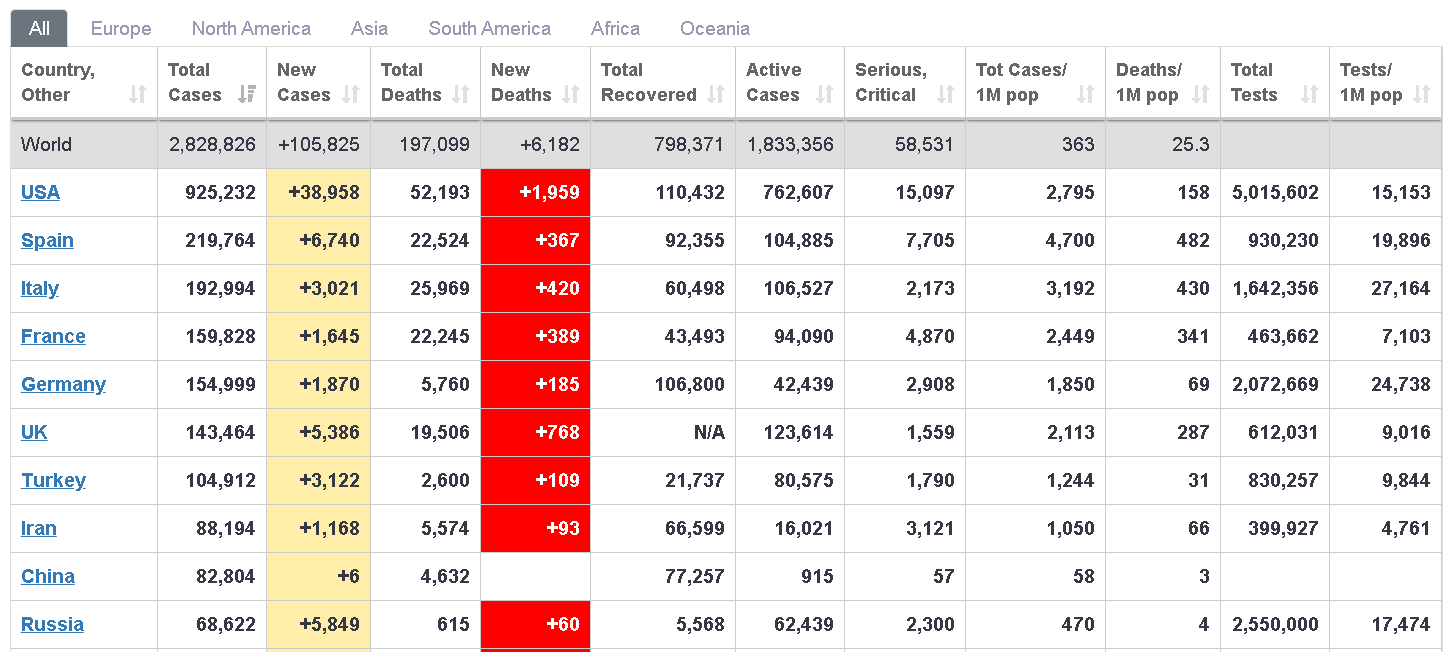Sort by the Active Cases column arrows

(x=825, y=95)
